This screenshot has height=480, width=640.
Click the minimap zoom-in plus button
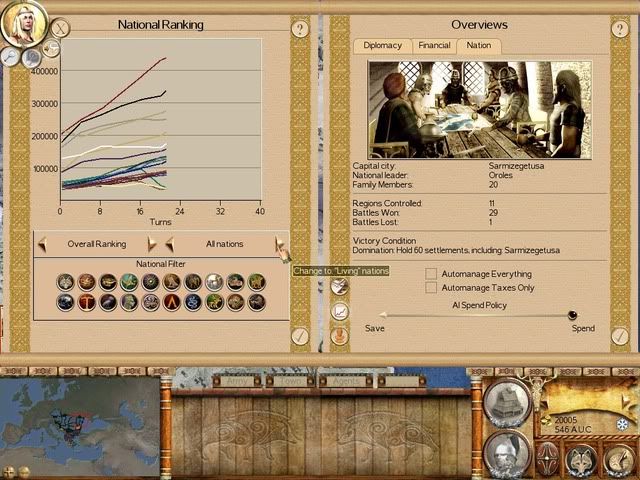(x=9, y=471)
